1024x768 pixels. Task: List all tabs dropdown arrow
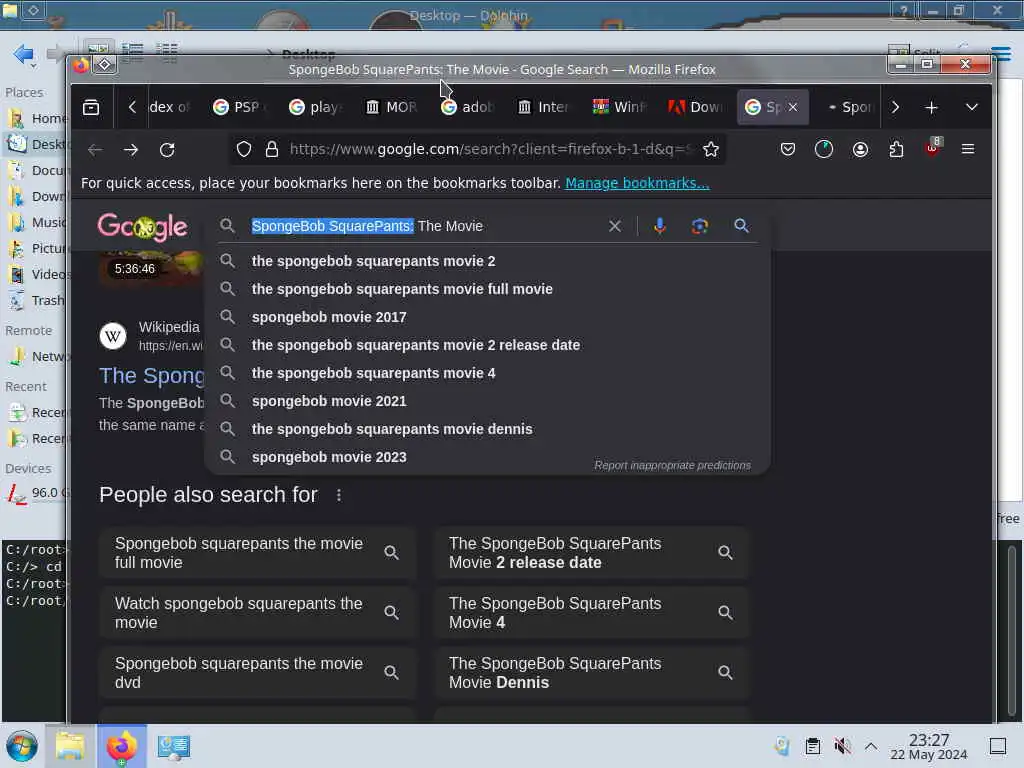click(972, 107)
